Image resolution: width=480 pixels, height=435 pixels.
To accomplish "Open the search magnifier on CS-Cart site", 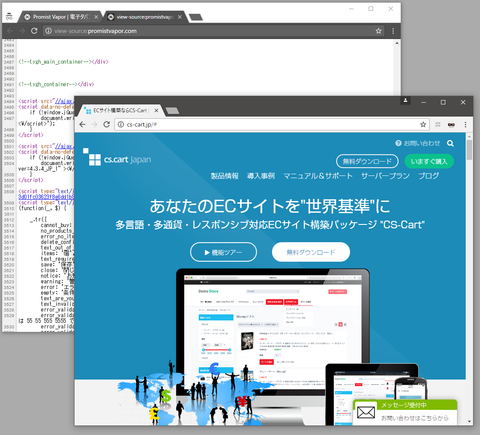I will point(450,143).
